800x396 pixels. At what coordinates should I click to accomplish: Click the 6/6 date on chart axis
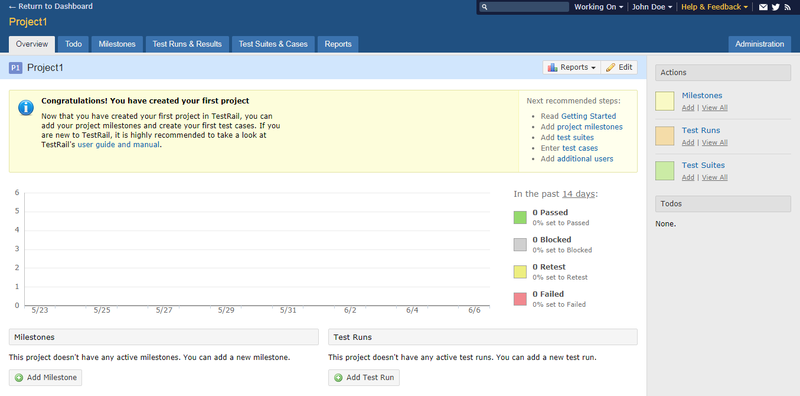pyautogui.click(x=474, y=310)
